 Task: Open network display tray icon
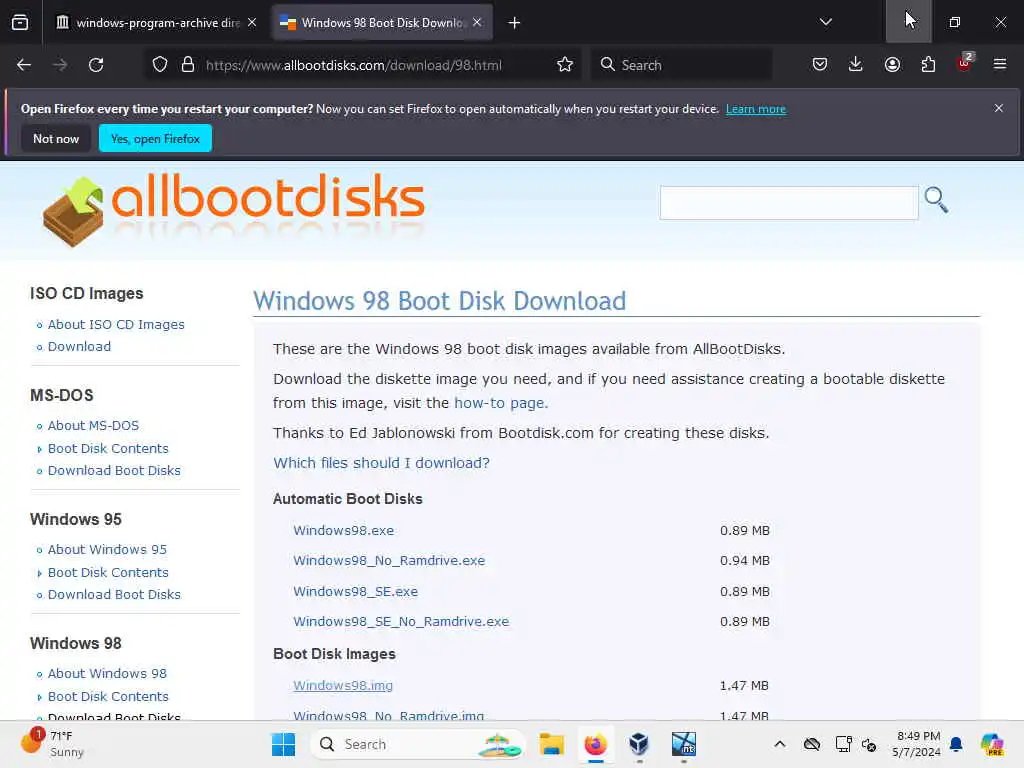point(843,744)
